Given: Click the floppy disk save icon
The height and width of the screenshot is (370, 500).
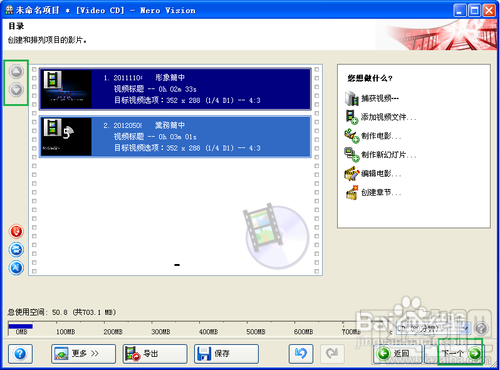Looking at the screenshot, I should coord(204,354).
